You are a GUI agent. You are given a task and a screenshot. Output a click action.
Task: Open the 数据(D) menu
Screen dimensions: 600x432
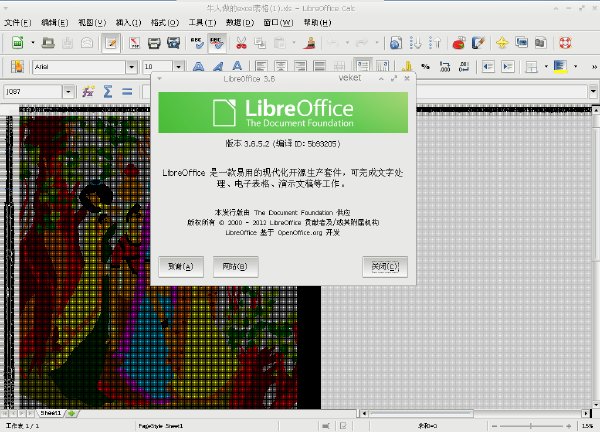point(240,23)
